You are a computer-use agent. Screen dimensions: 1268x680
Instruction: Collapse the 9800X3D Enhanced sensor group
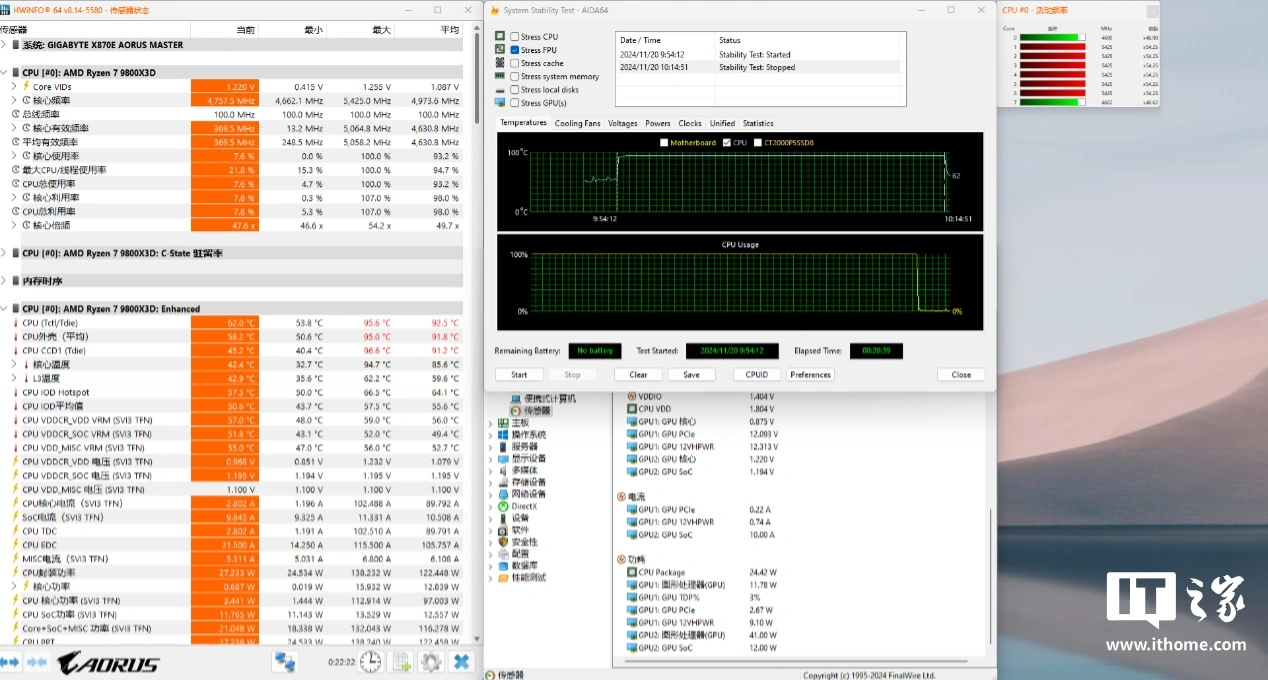(5, 309)
